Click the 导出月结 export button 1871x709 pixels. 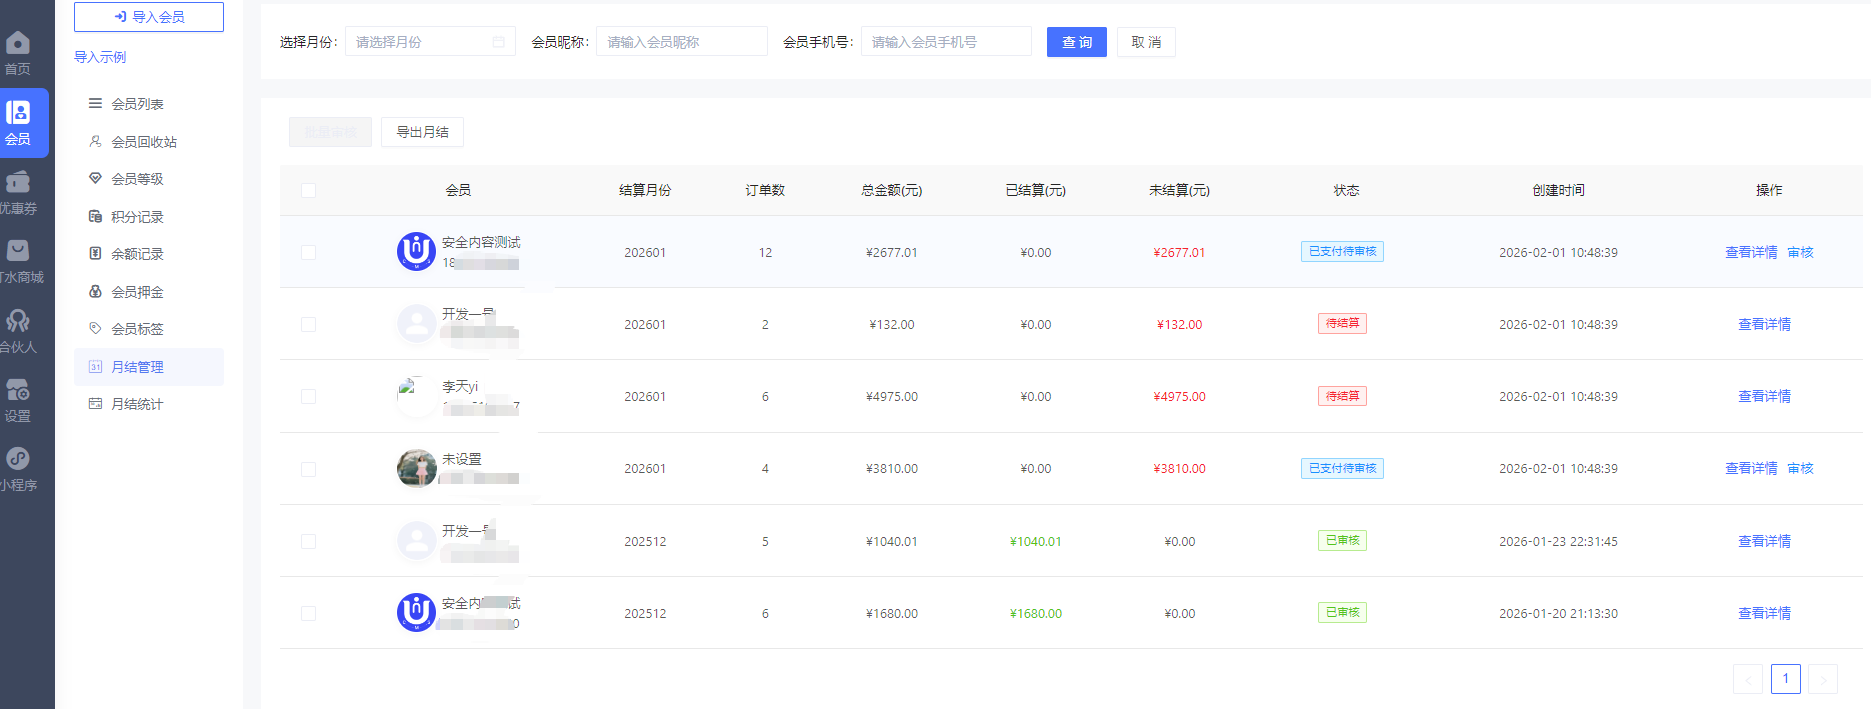(x=422, y=132)
